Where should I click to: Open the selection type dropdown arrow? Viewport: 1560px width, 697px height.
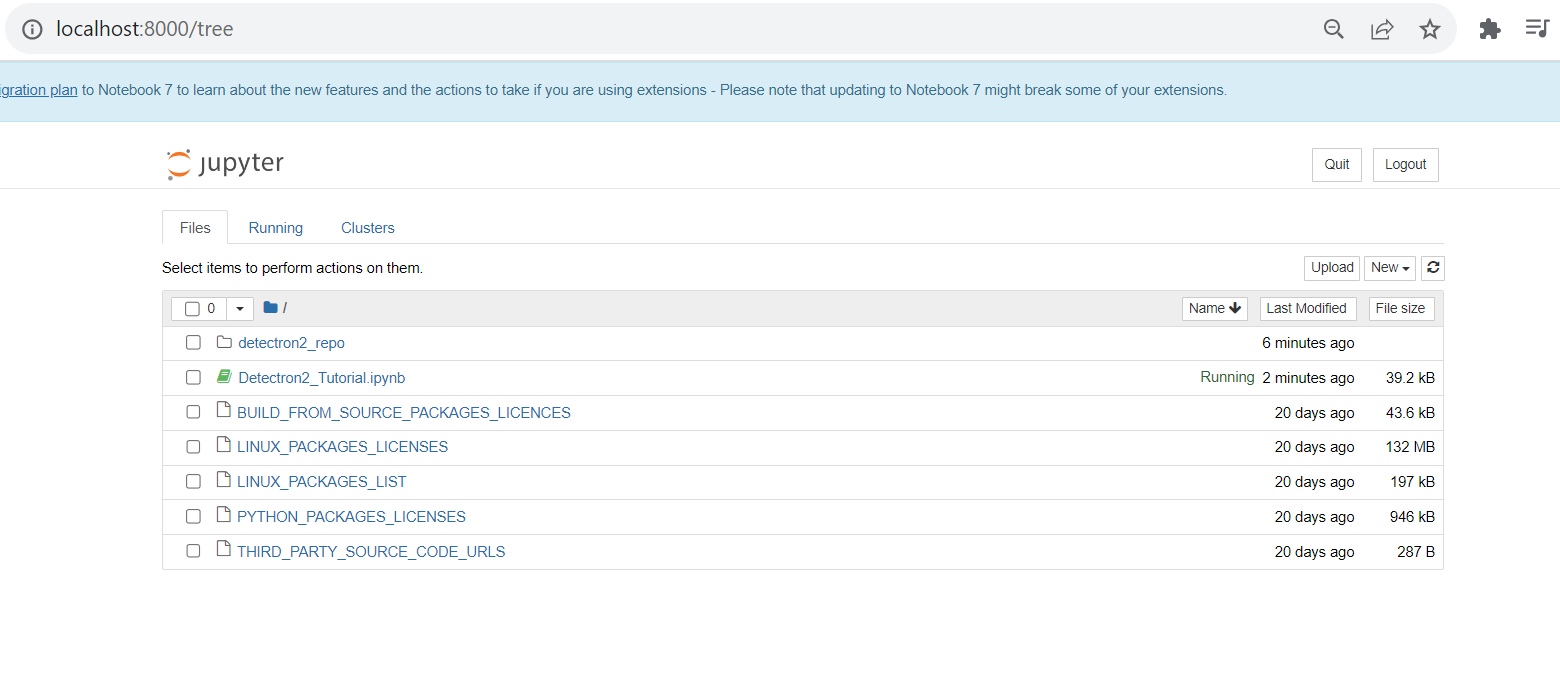(240, 309)
